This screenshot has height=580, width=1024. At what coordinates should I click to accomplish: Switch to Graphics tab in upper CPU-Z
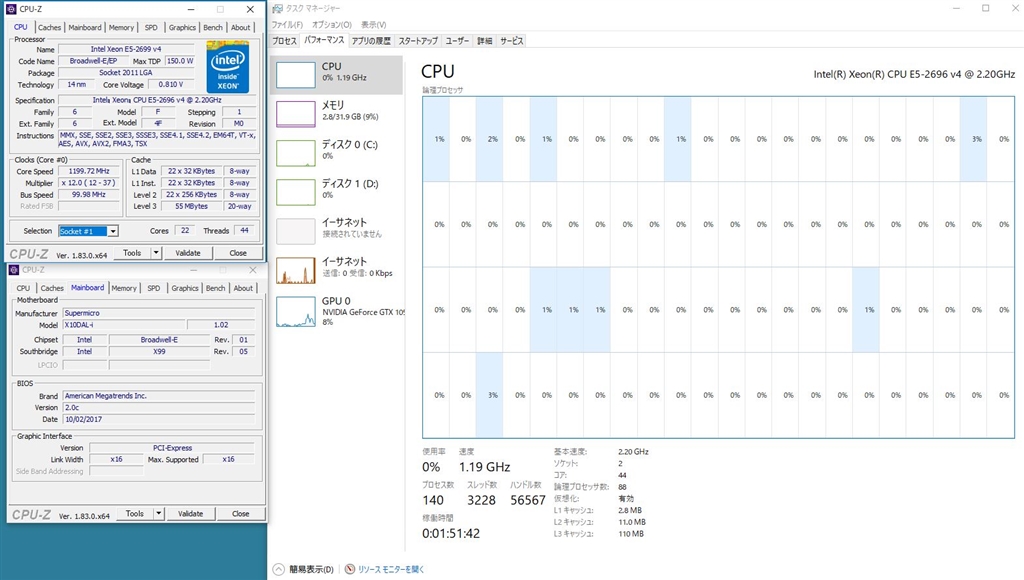[182, 27]
